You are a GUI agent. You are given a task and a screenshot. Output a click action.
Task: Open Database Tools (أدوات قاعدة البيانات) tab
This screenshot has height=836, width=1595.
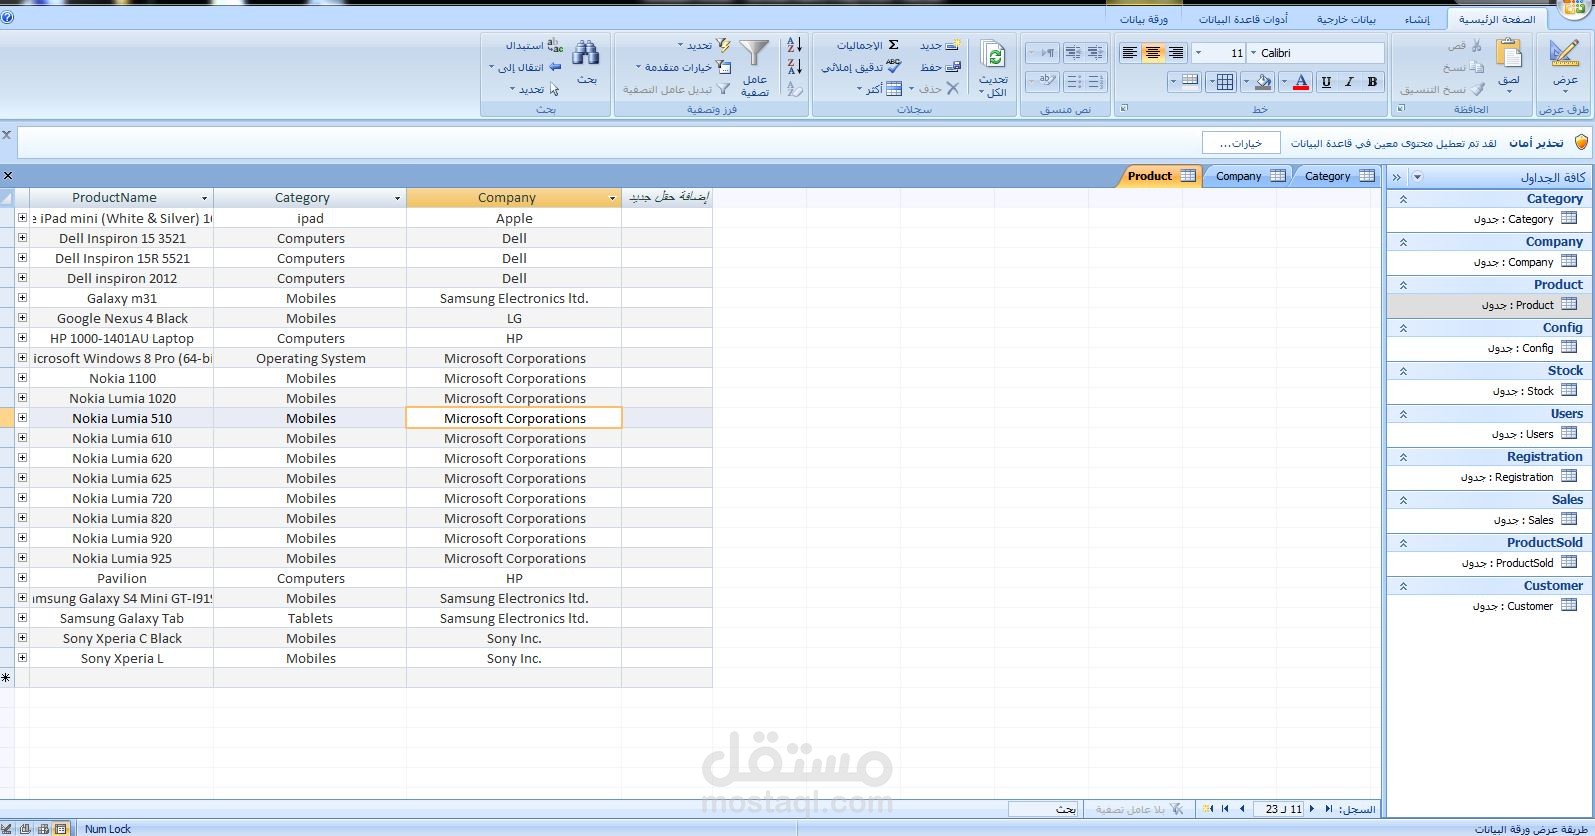point(1243,19)
